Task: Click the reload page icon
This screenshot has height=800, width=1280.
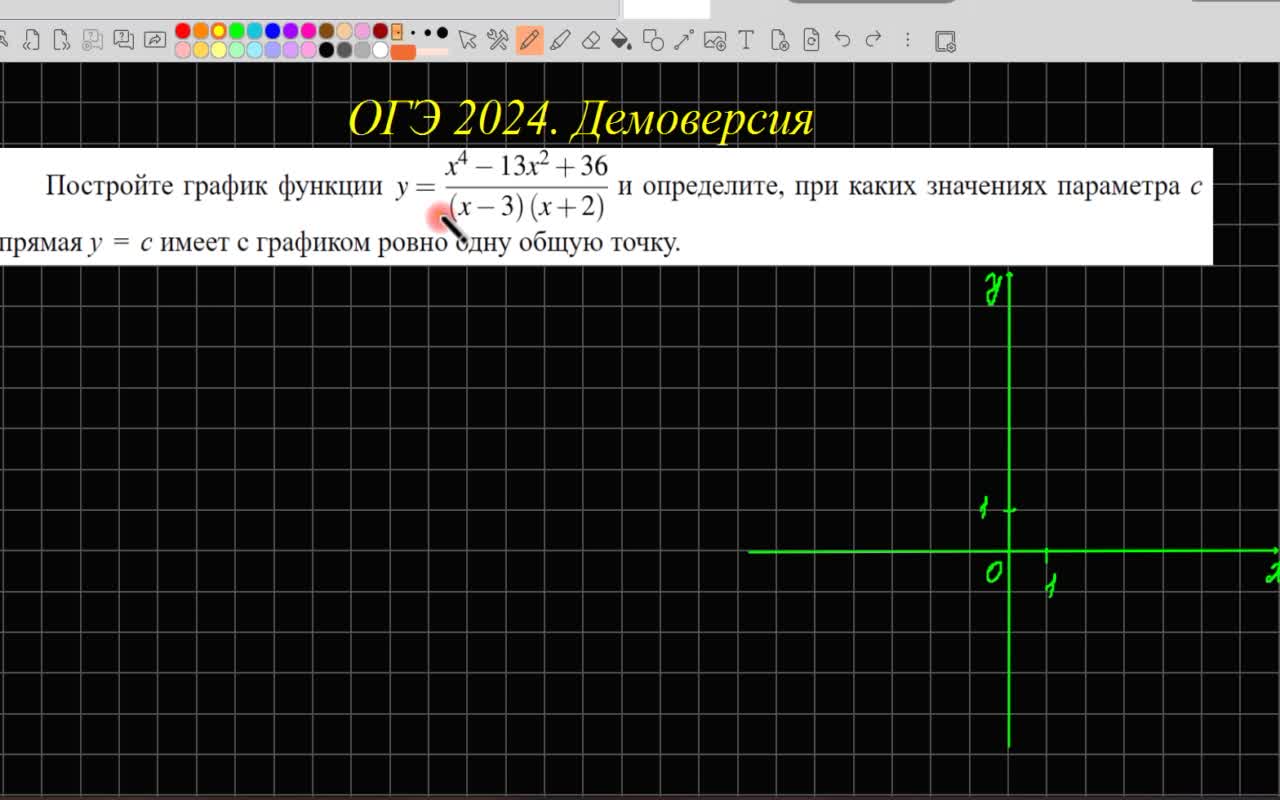Action: (811, 40)
